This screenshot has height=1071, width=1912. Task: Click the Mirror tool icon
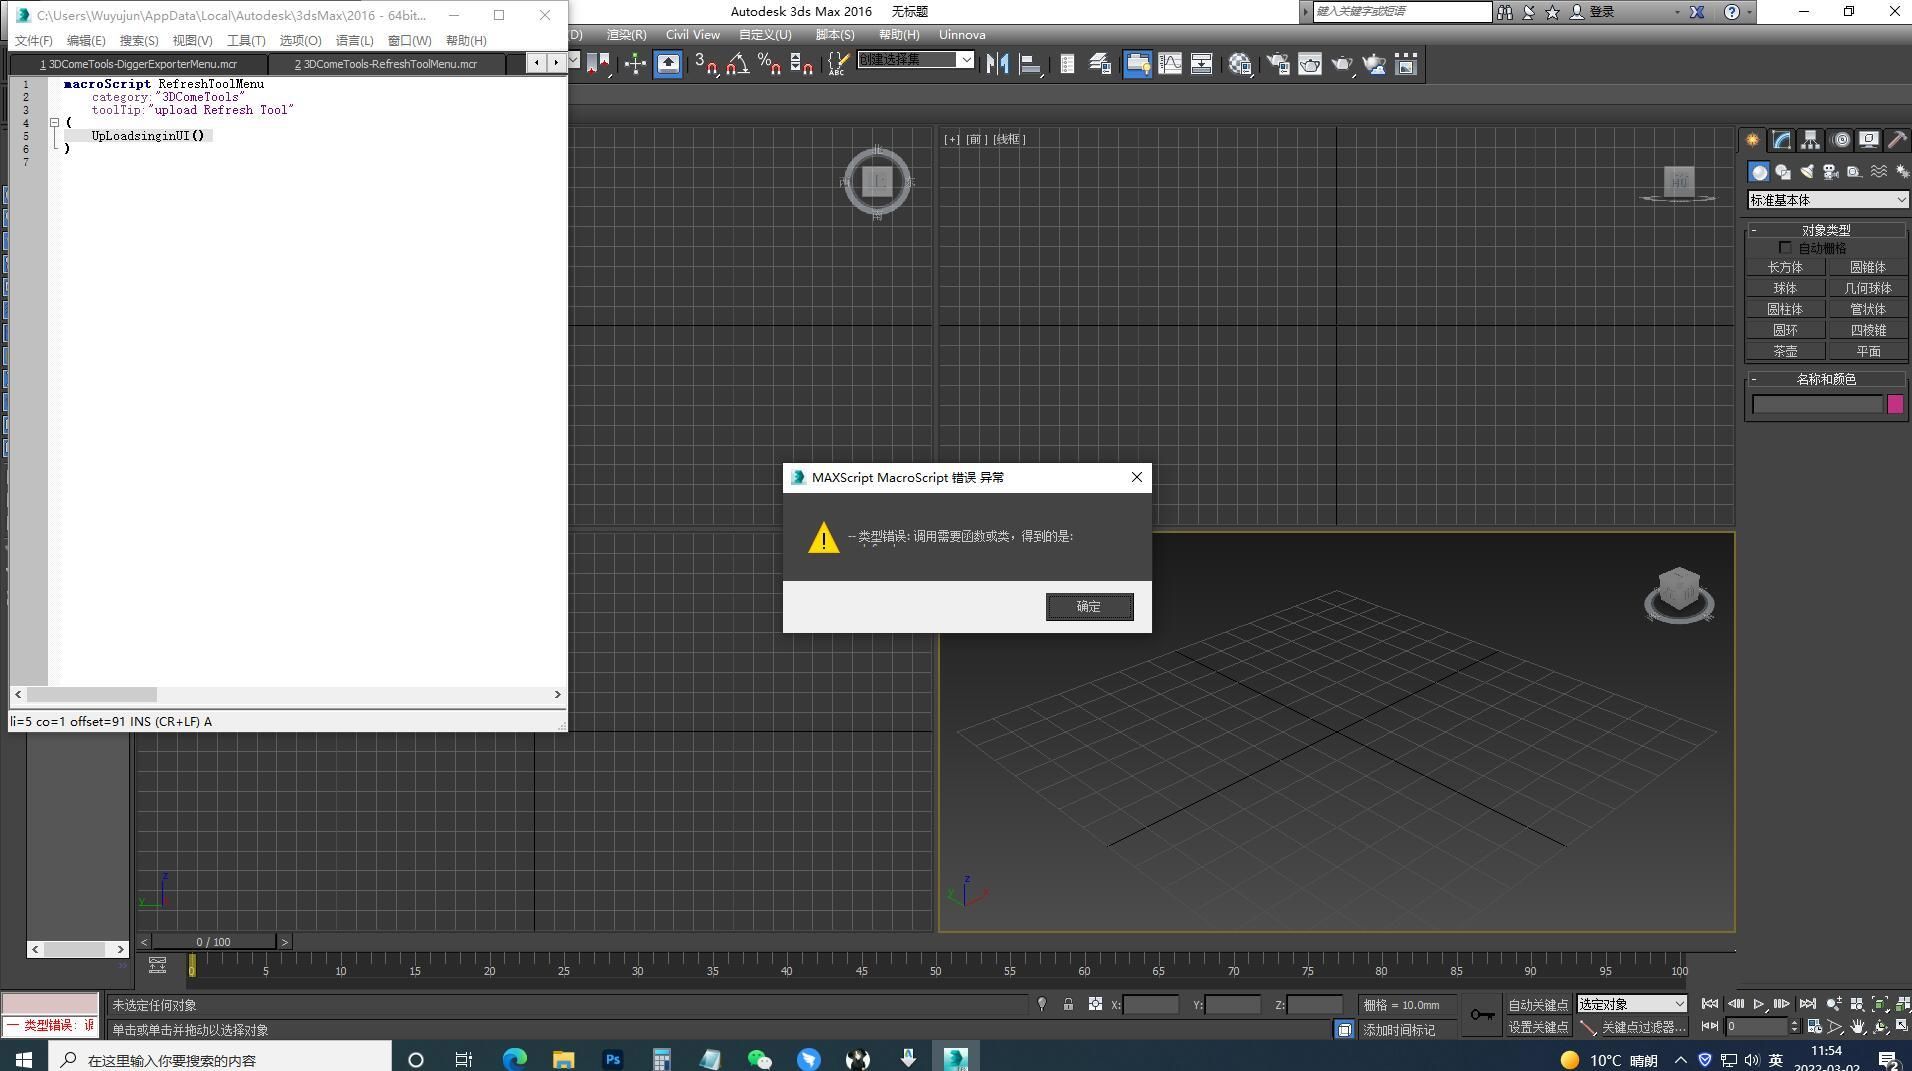(997, 64)
